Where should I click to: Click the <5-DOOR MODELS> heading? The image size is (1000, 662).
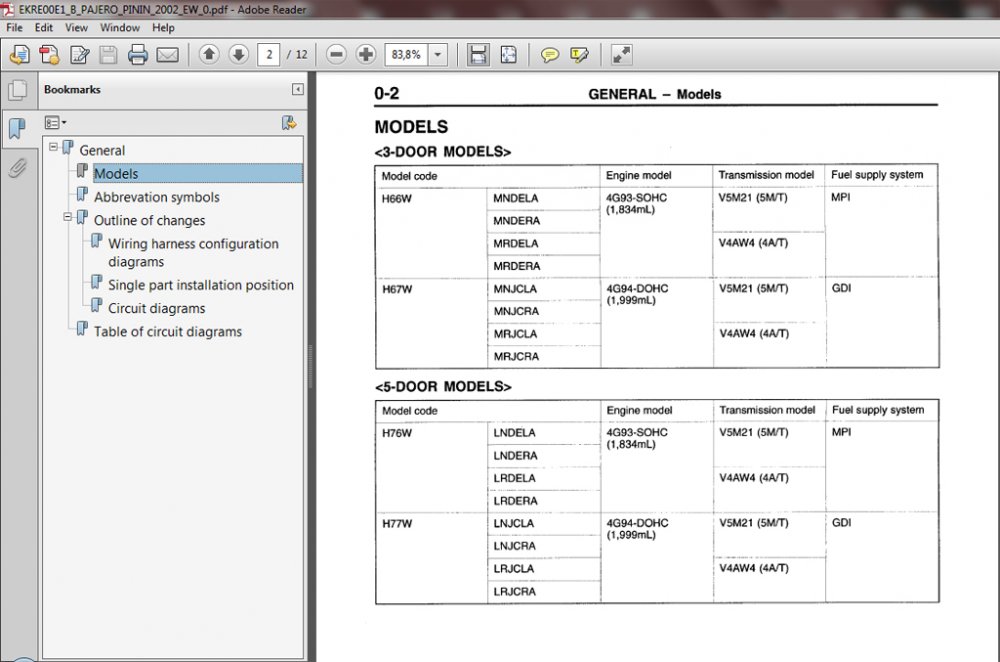[x=443, y=386]
